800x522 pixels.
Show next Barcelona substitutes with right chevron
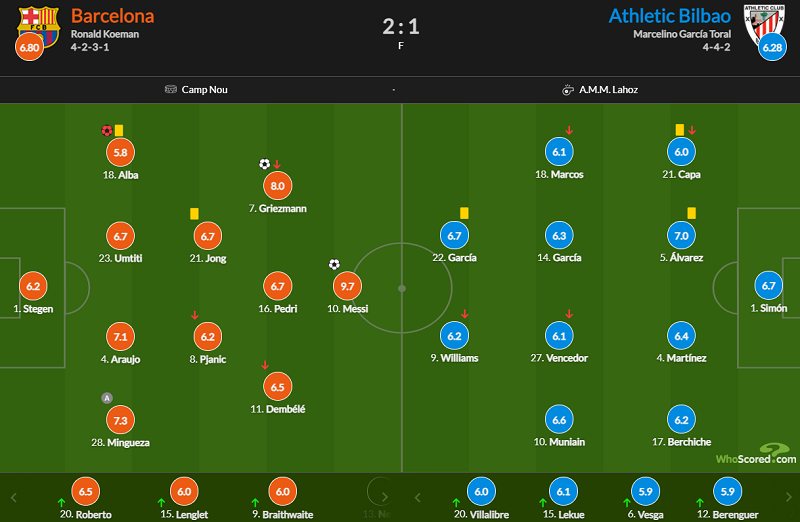tap(385, 497)
